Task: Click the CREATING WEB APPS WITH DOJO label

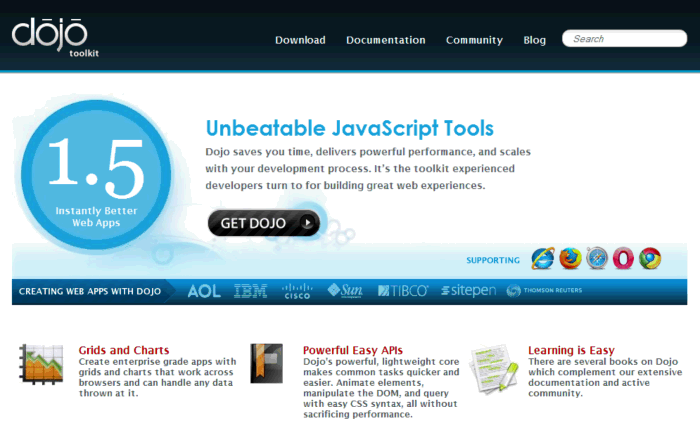Action: click(90, 292)
